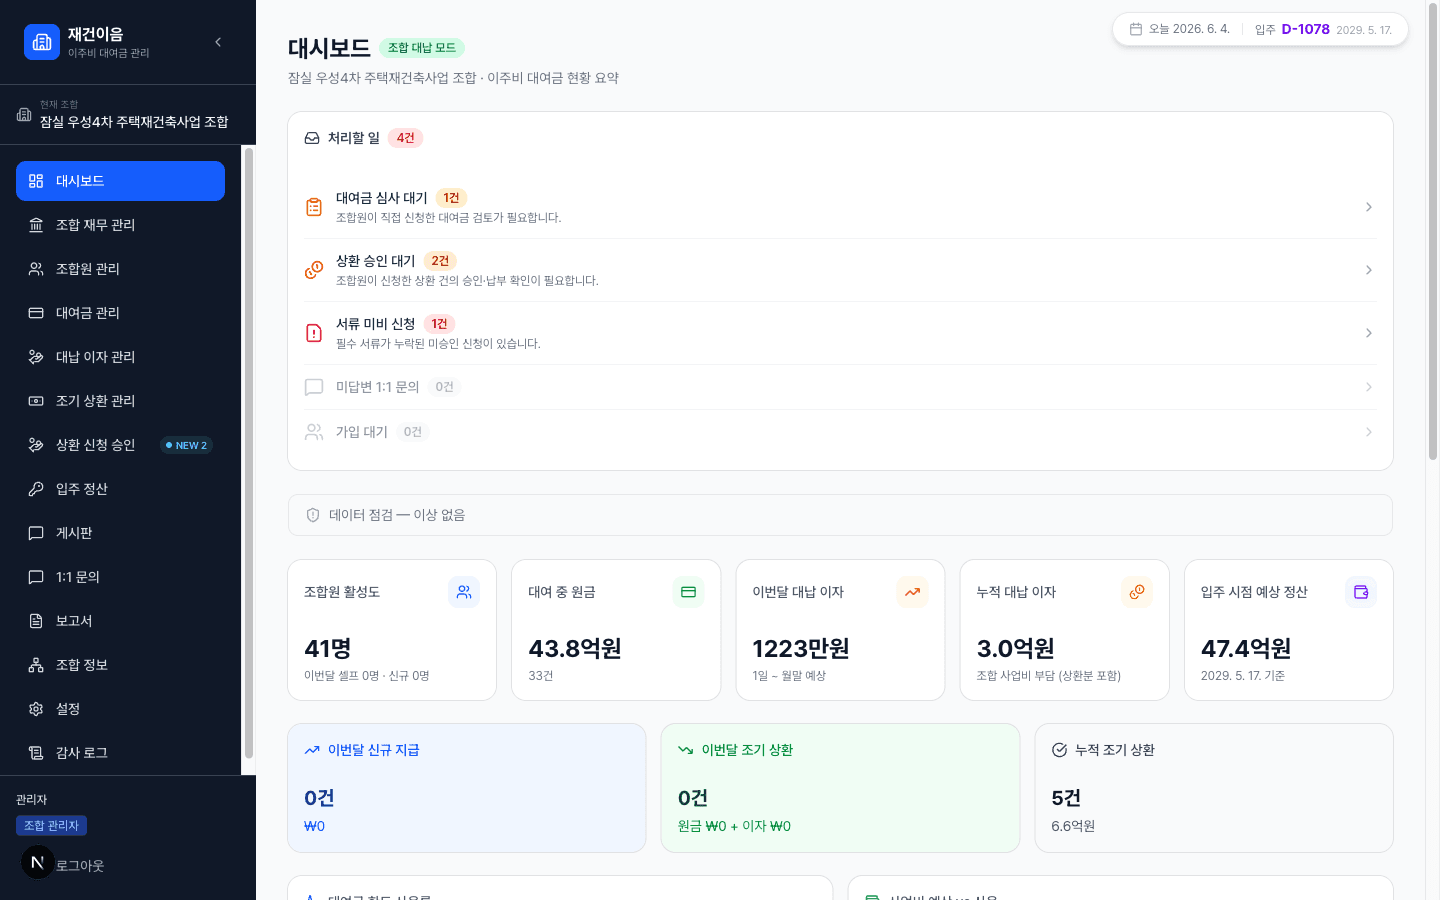
Task: Open the 조합원 활성도 card
Action: [x=392, y=630]
